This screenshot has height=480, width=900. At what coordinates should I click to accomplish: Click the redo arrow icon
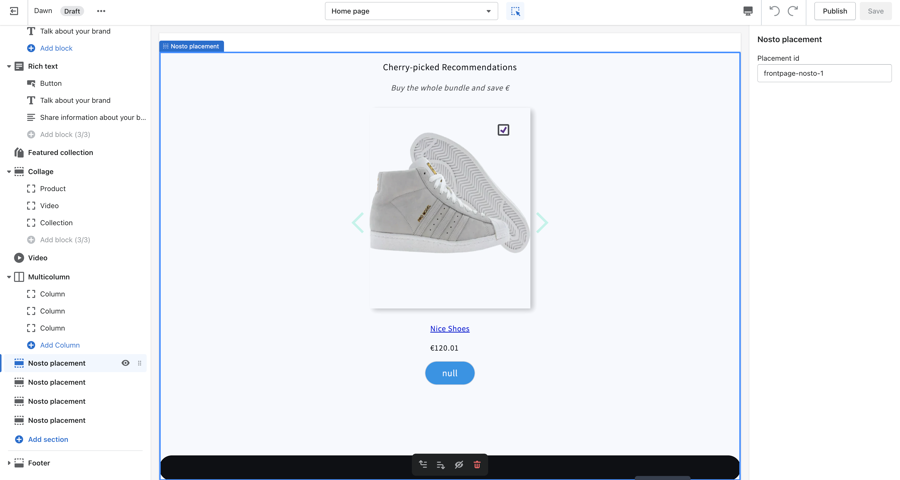pyautogui.click(x=793, y=11)
